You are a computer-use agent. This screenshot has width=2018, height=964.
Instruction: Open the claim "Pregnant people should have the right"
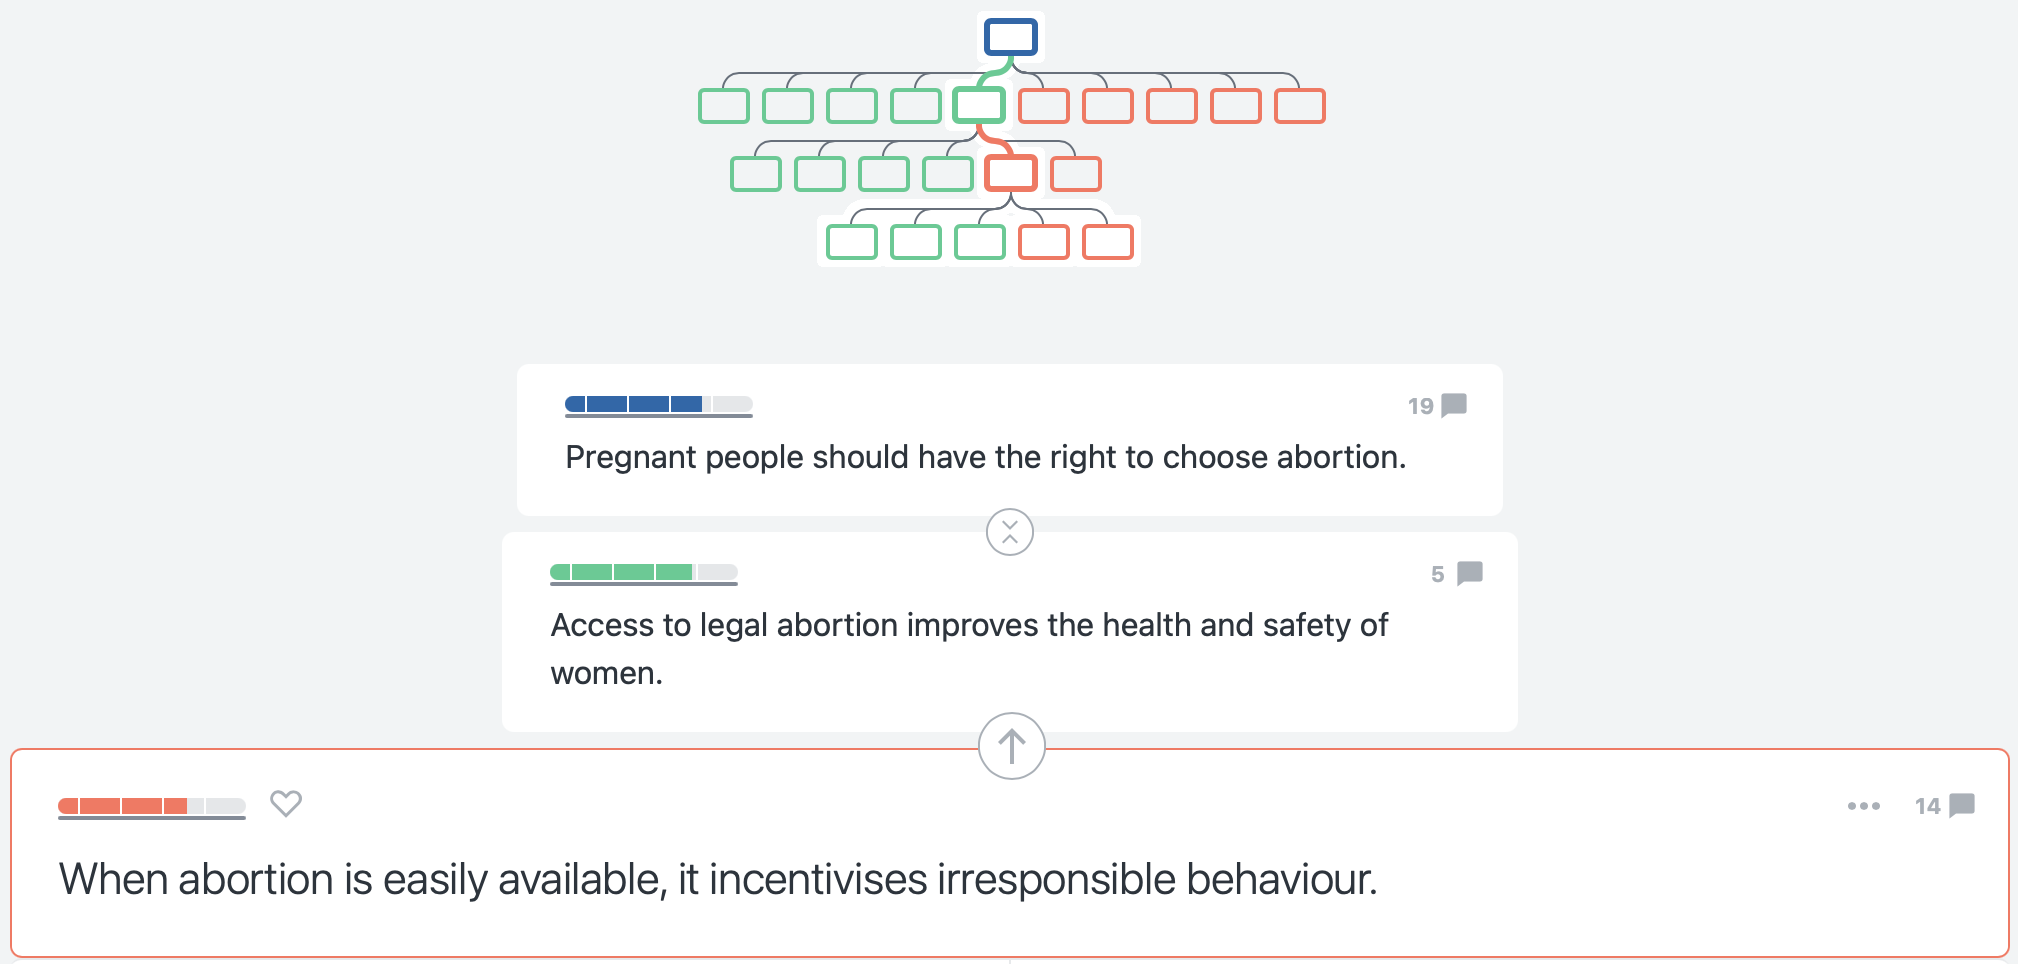click(x=986, y=457)
